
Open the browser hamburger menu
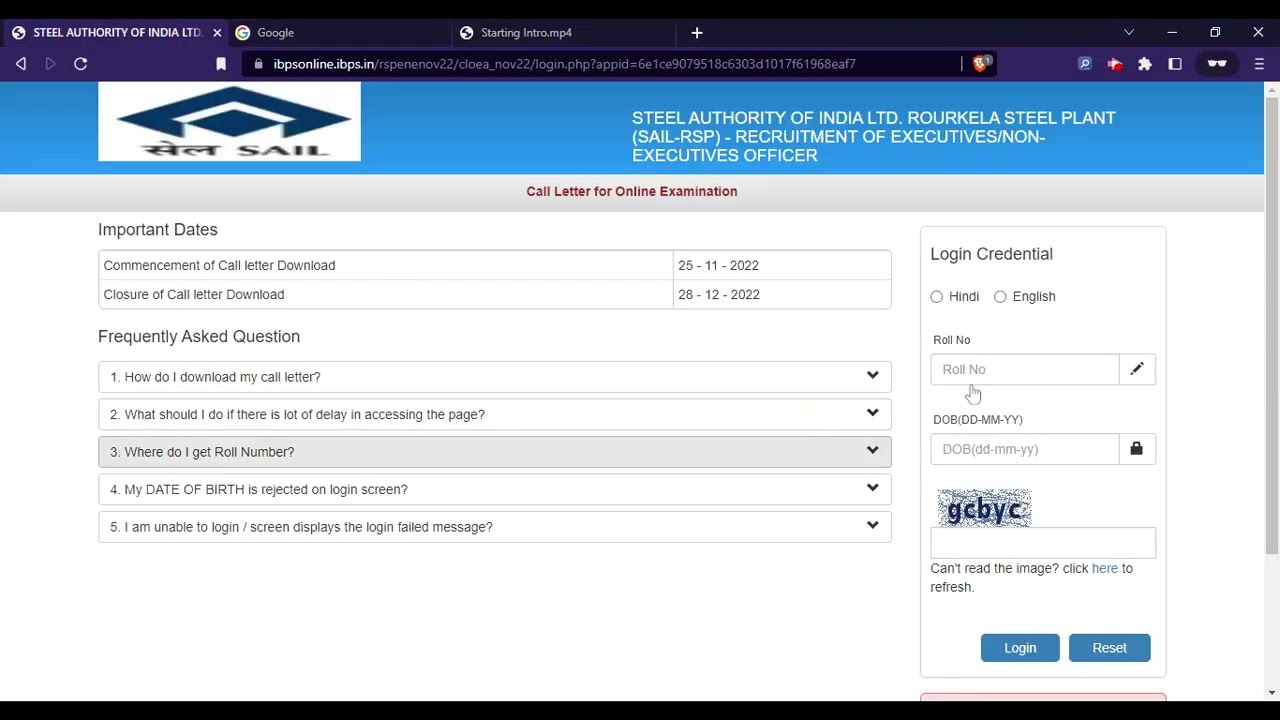[x=1259, y=64]
